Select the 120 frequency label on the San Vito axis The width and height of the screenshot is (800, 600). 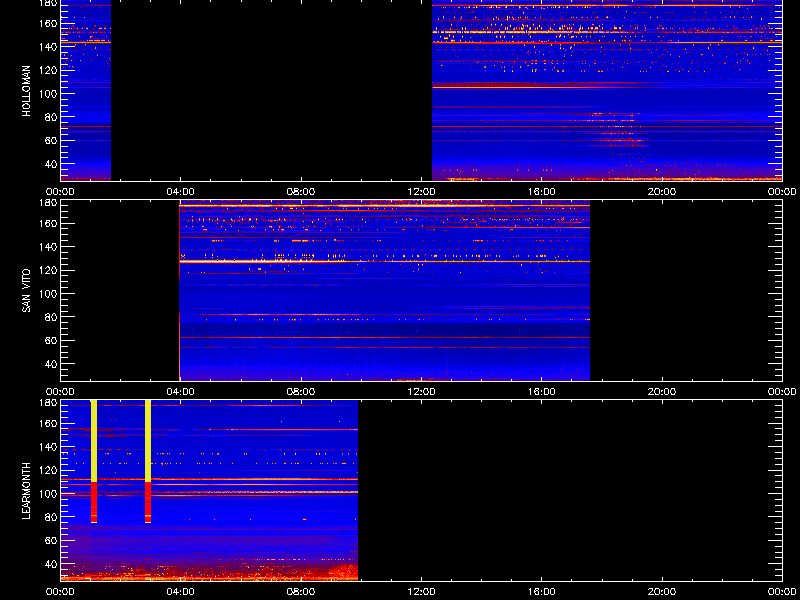click(x=48, y=270)
